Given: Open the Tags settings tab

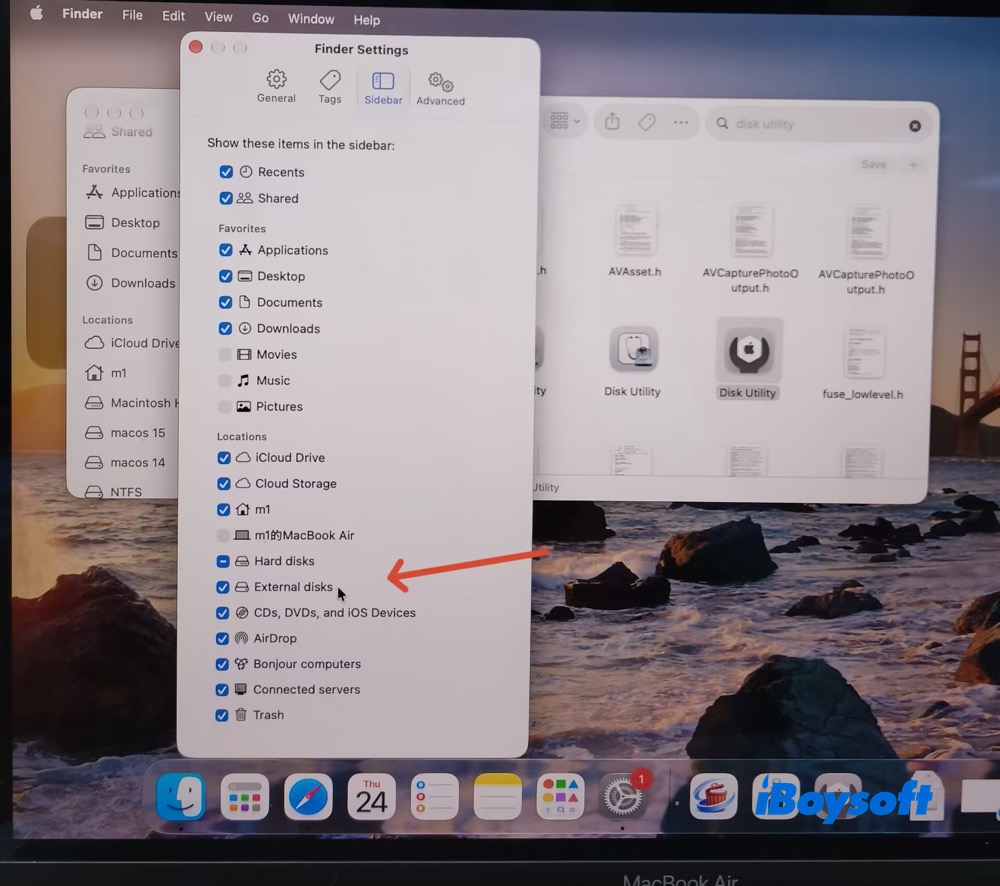Looking at the screenshot, I should [x=330, y=87].
